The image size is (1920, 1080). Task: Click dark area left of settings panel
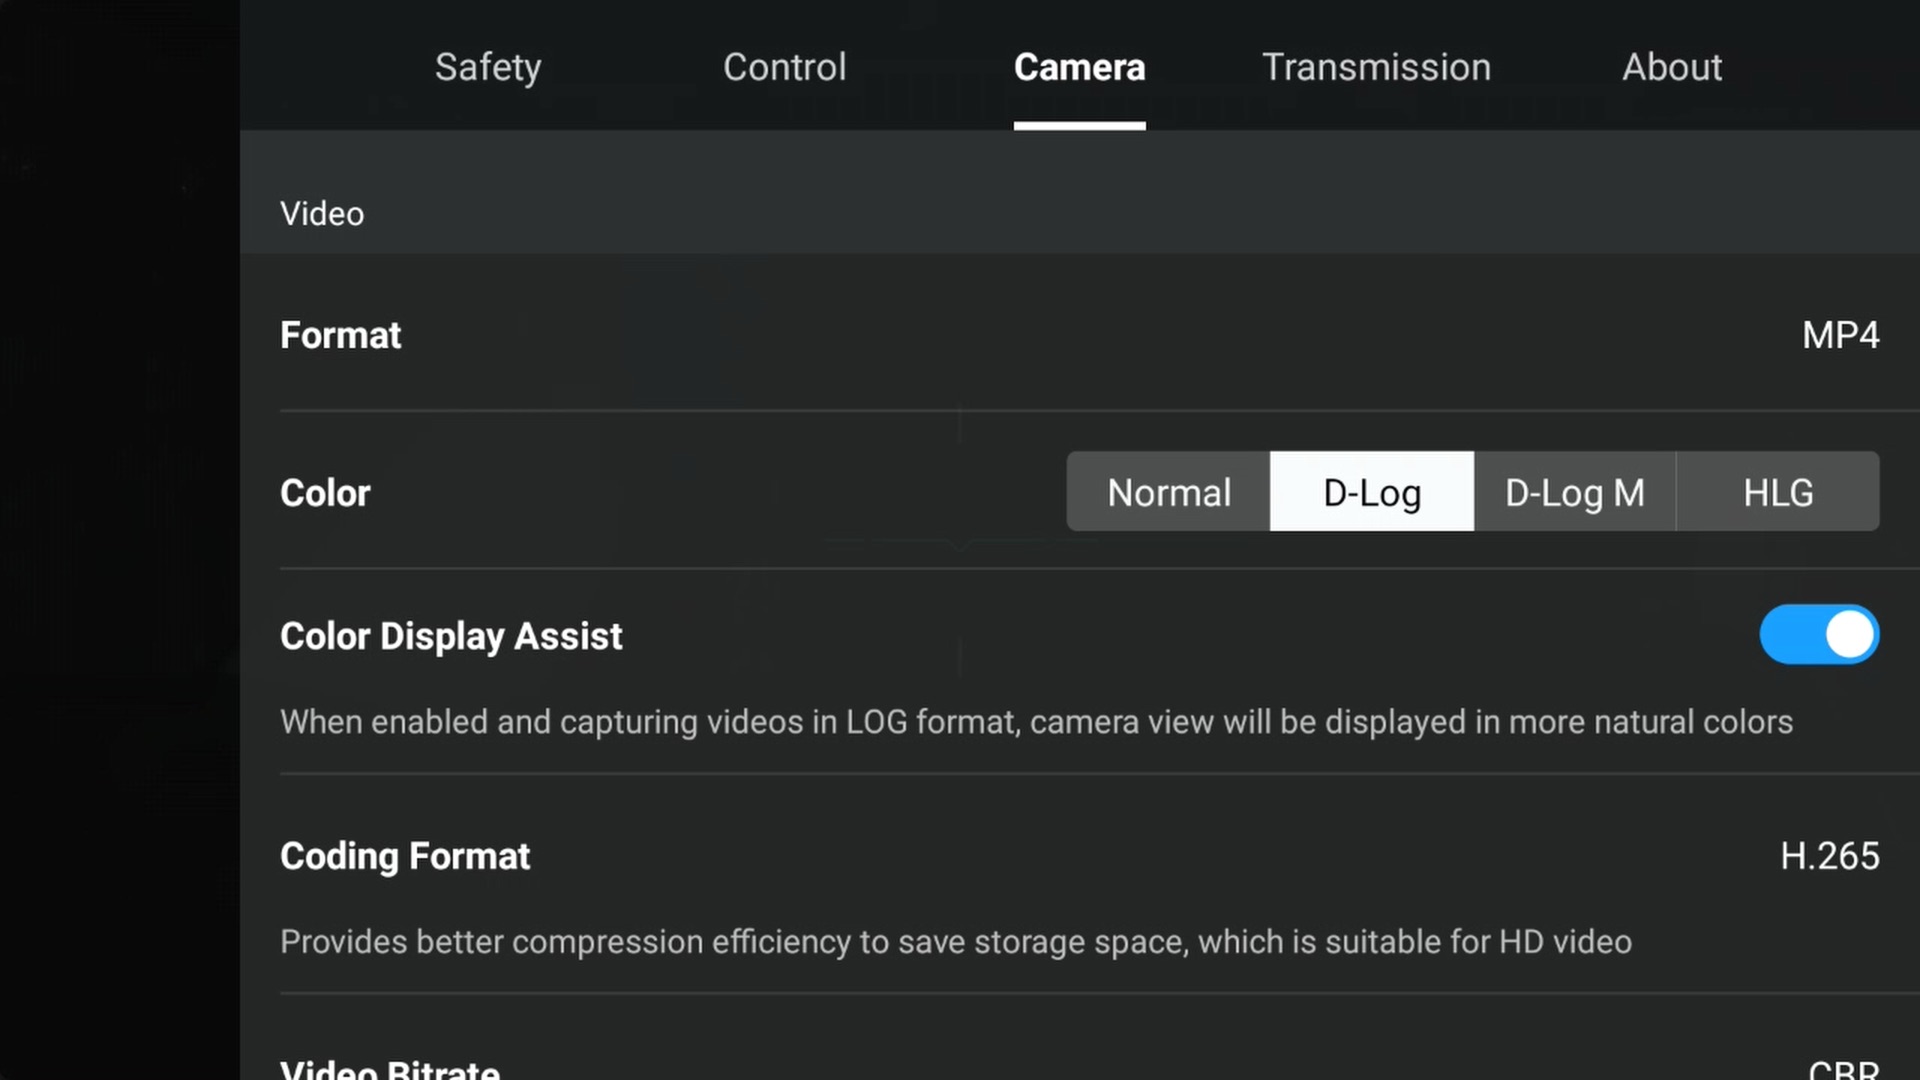coord(120,540)
